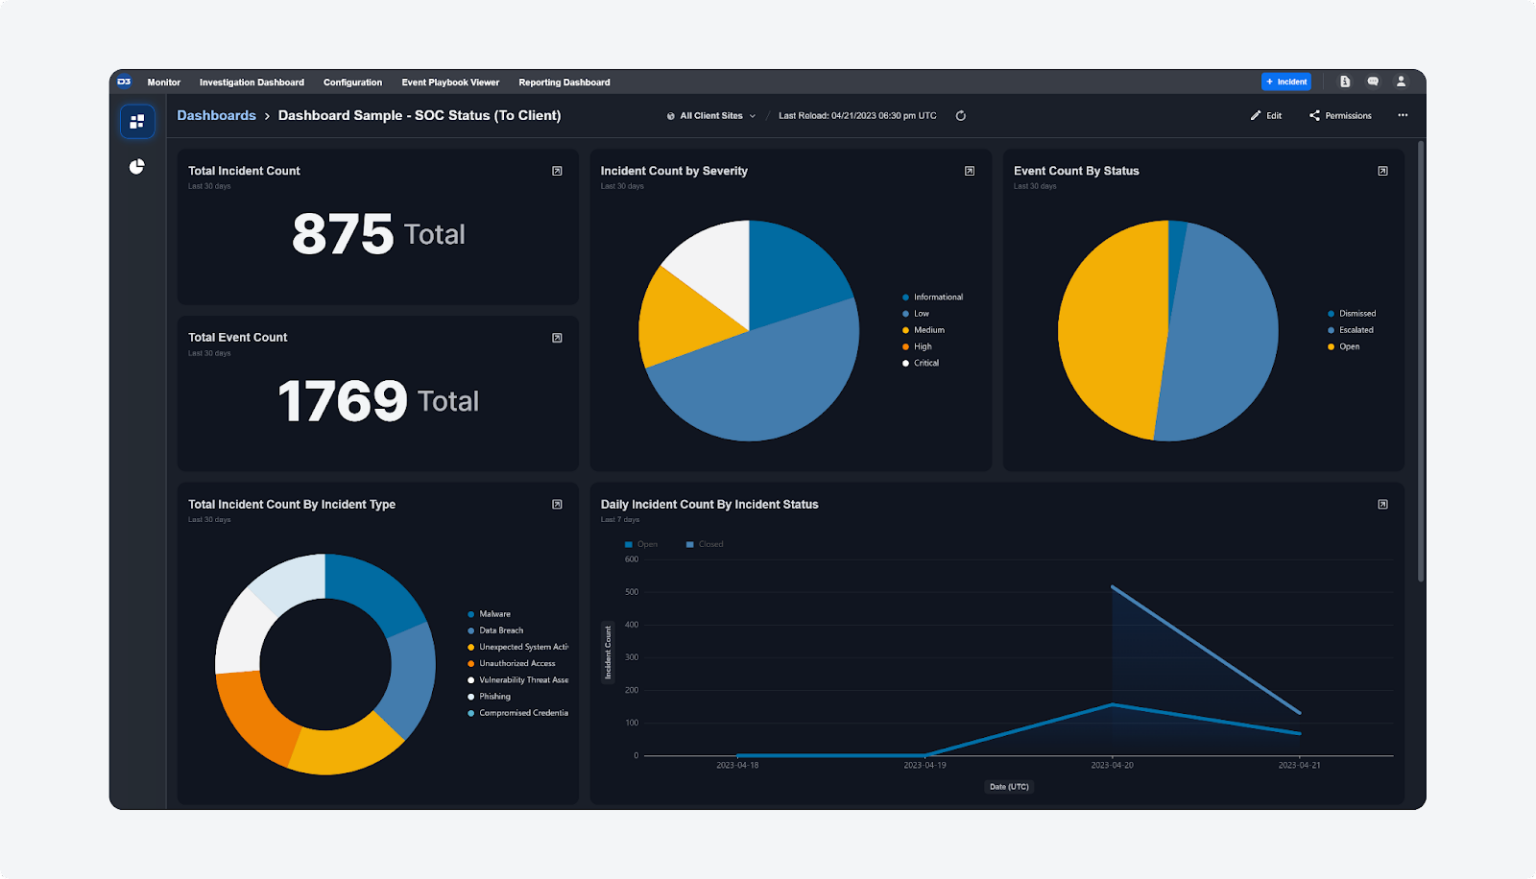Open the chat messages icon

(x=1373, y=81)
